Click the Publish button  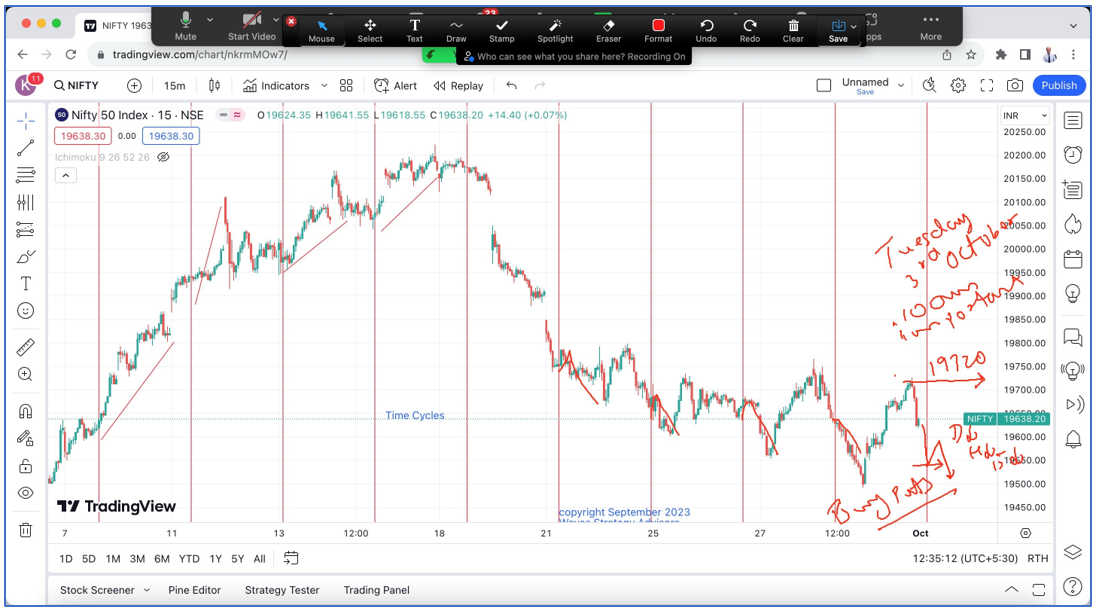[x=1059, y=86]
